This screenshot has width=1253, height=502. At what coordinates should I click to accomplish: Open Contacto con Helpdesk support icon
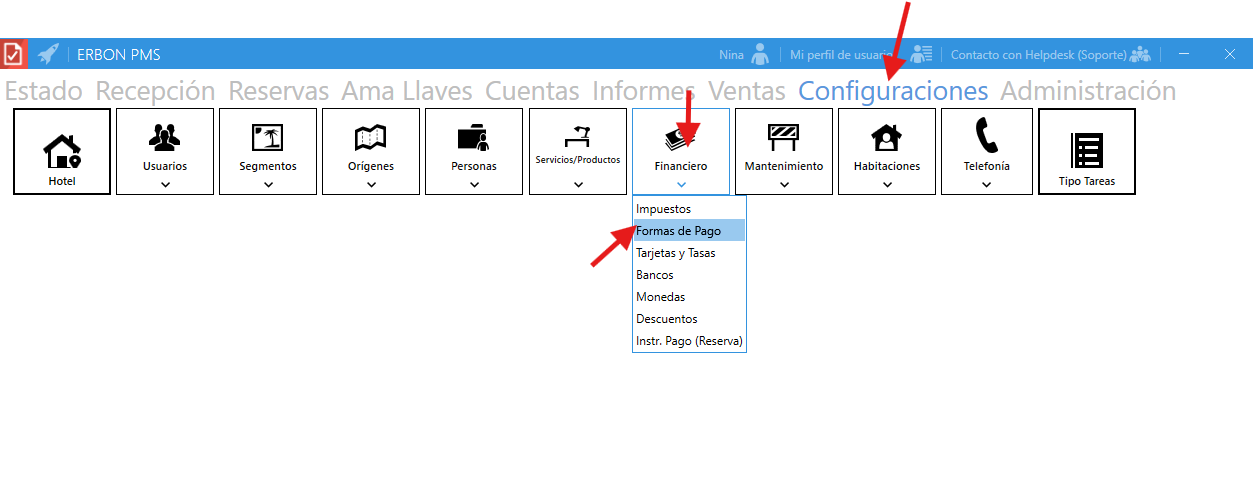1140,54
